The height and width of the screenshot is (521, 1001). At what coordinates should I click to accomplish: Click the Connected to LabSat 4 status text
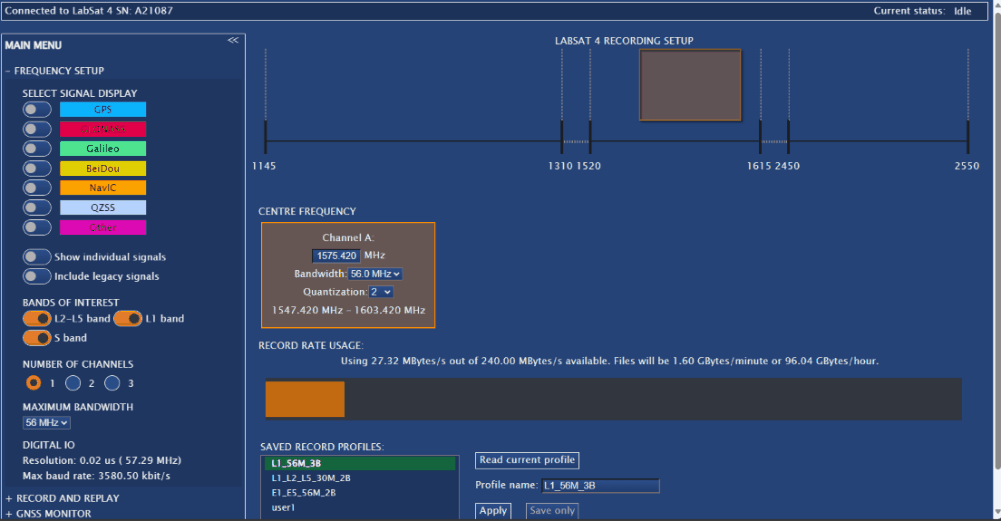pos(89,11)
